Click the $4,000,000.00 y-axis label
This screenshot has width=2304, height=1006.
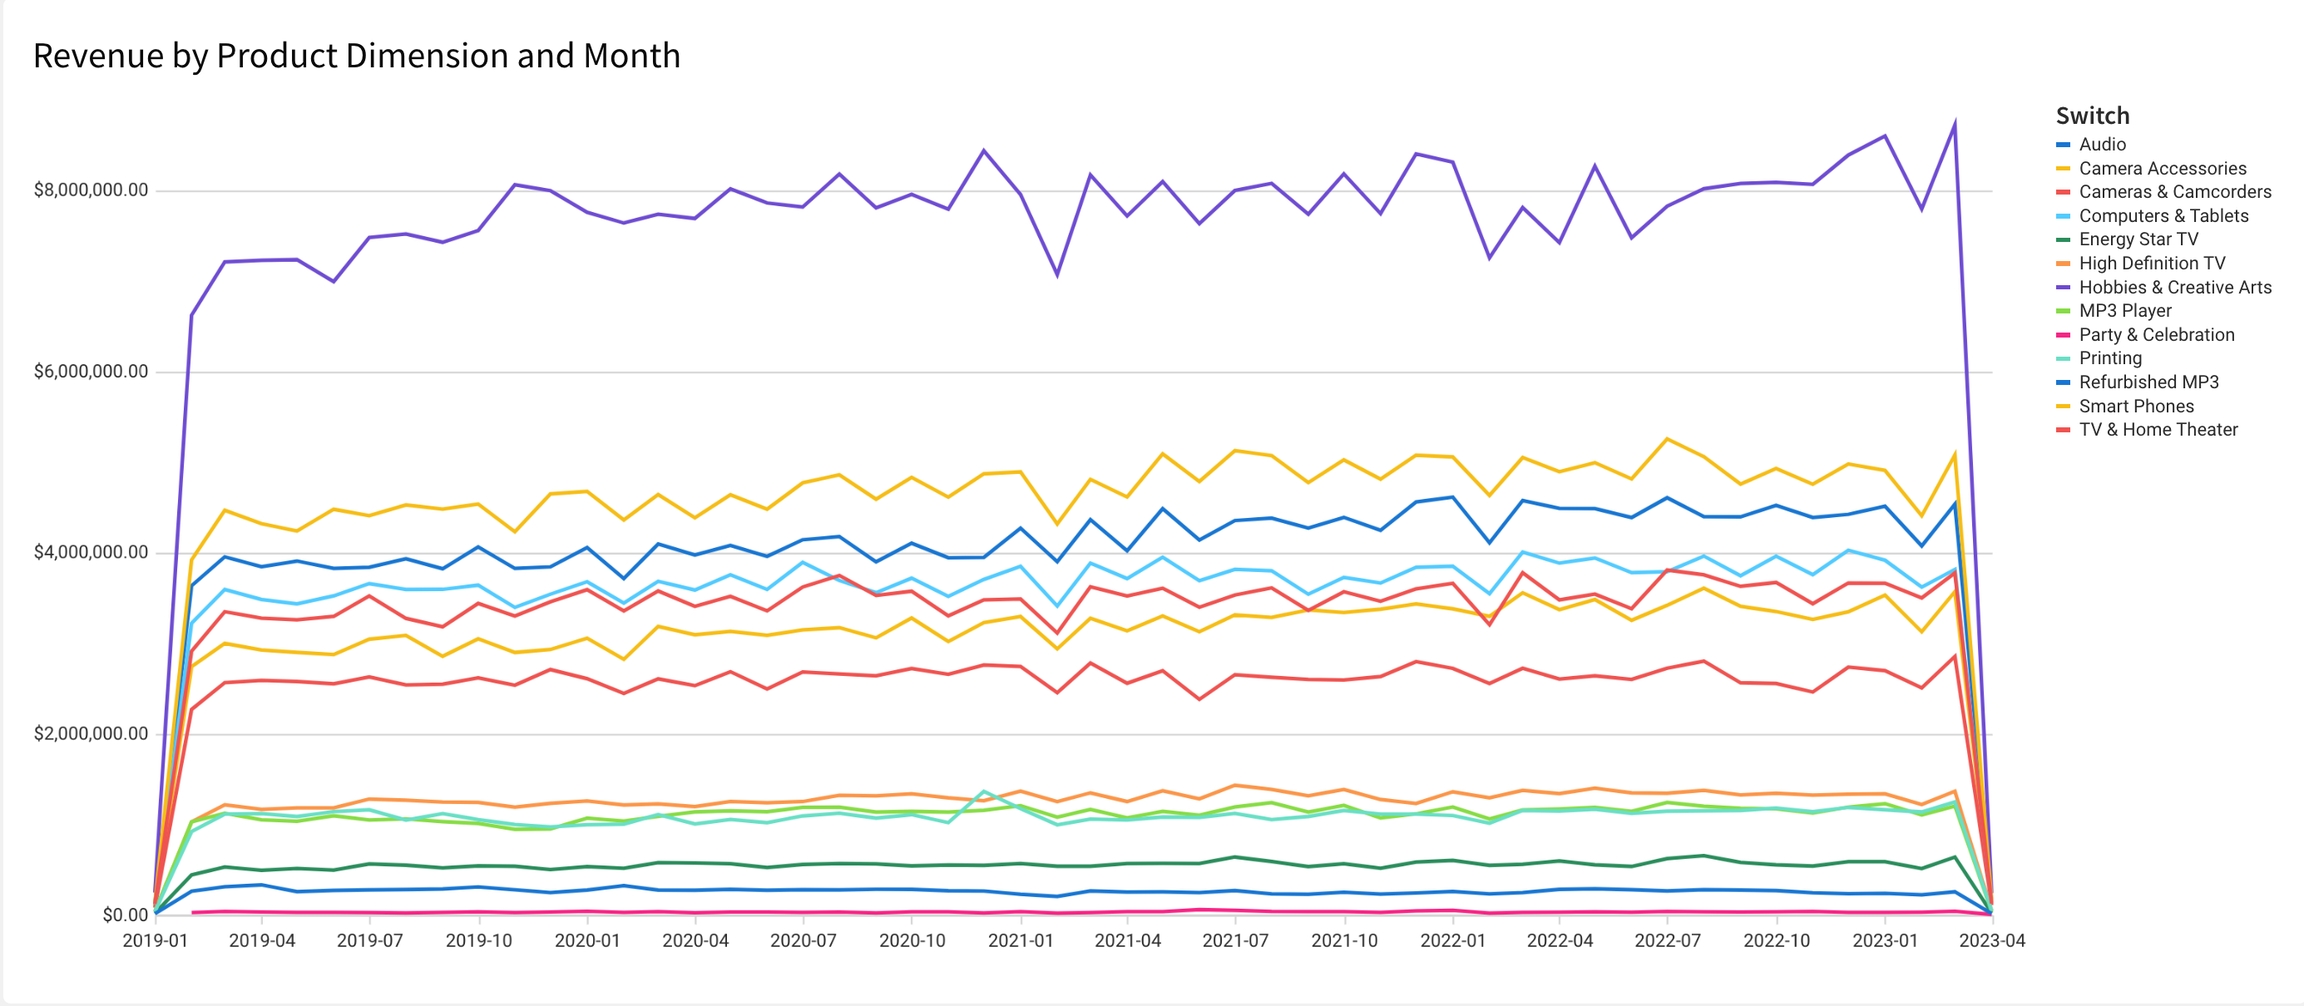(91, 553)
